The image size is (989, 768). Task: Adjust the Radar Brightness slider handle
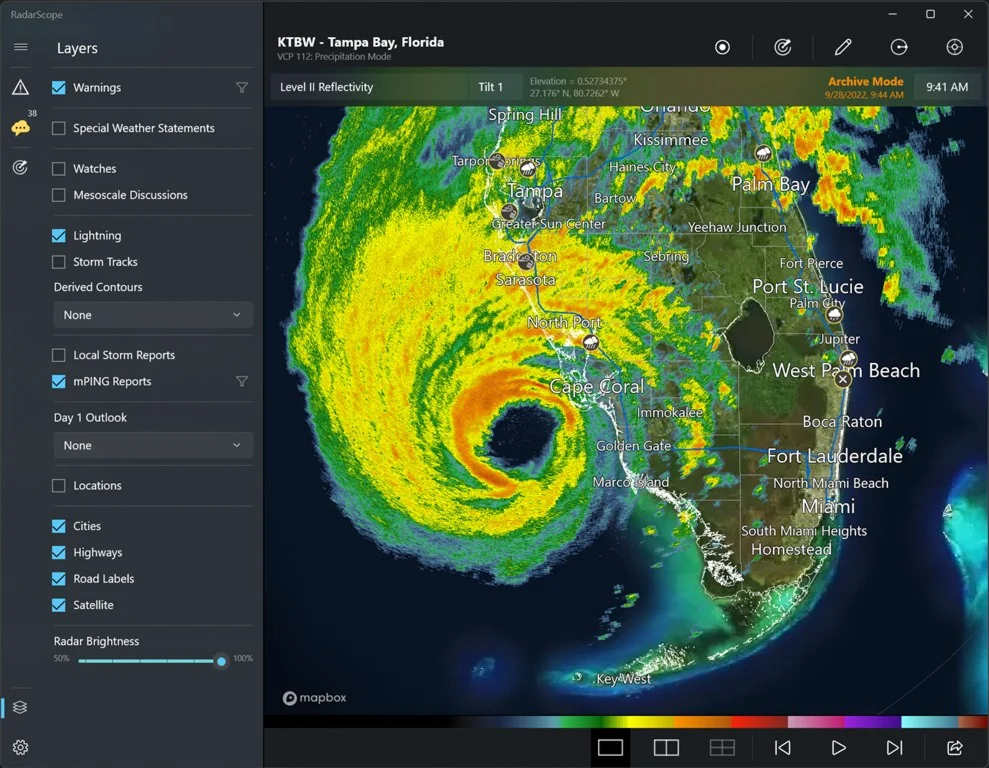pos(221,661)
